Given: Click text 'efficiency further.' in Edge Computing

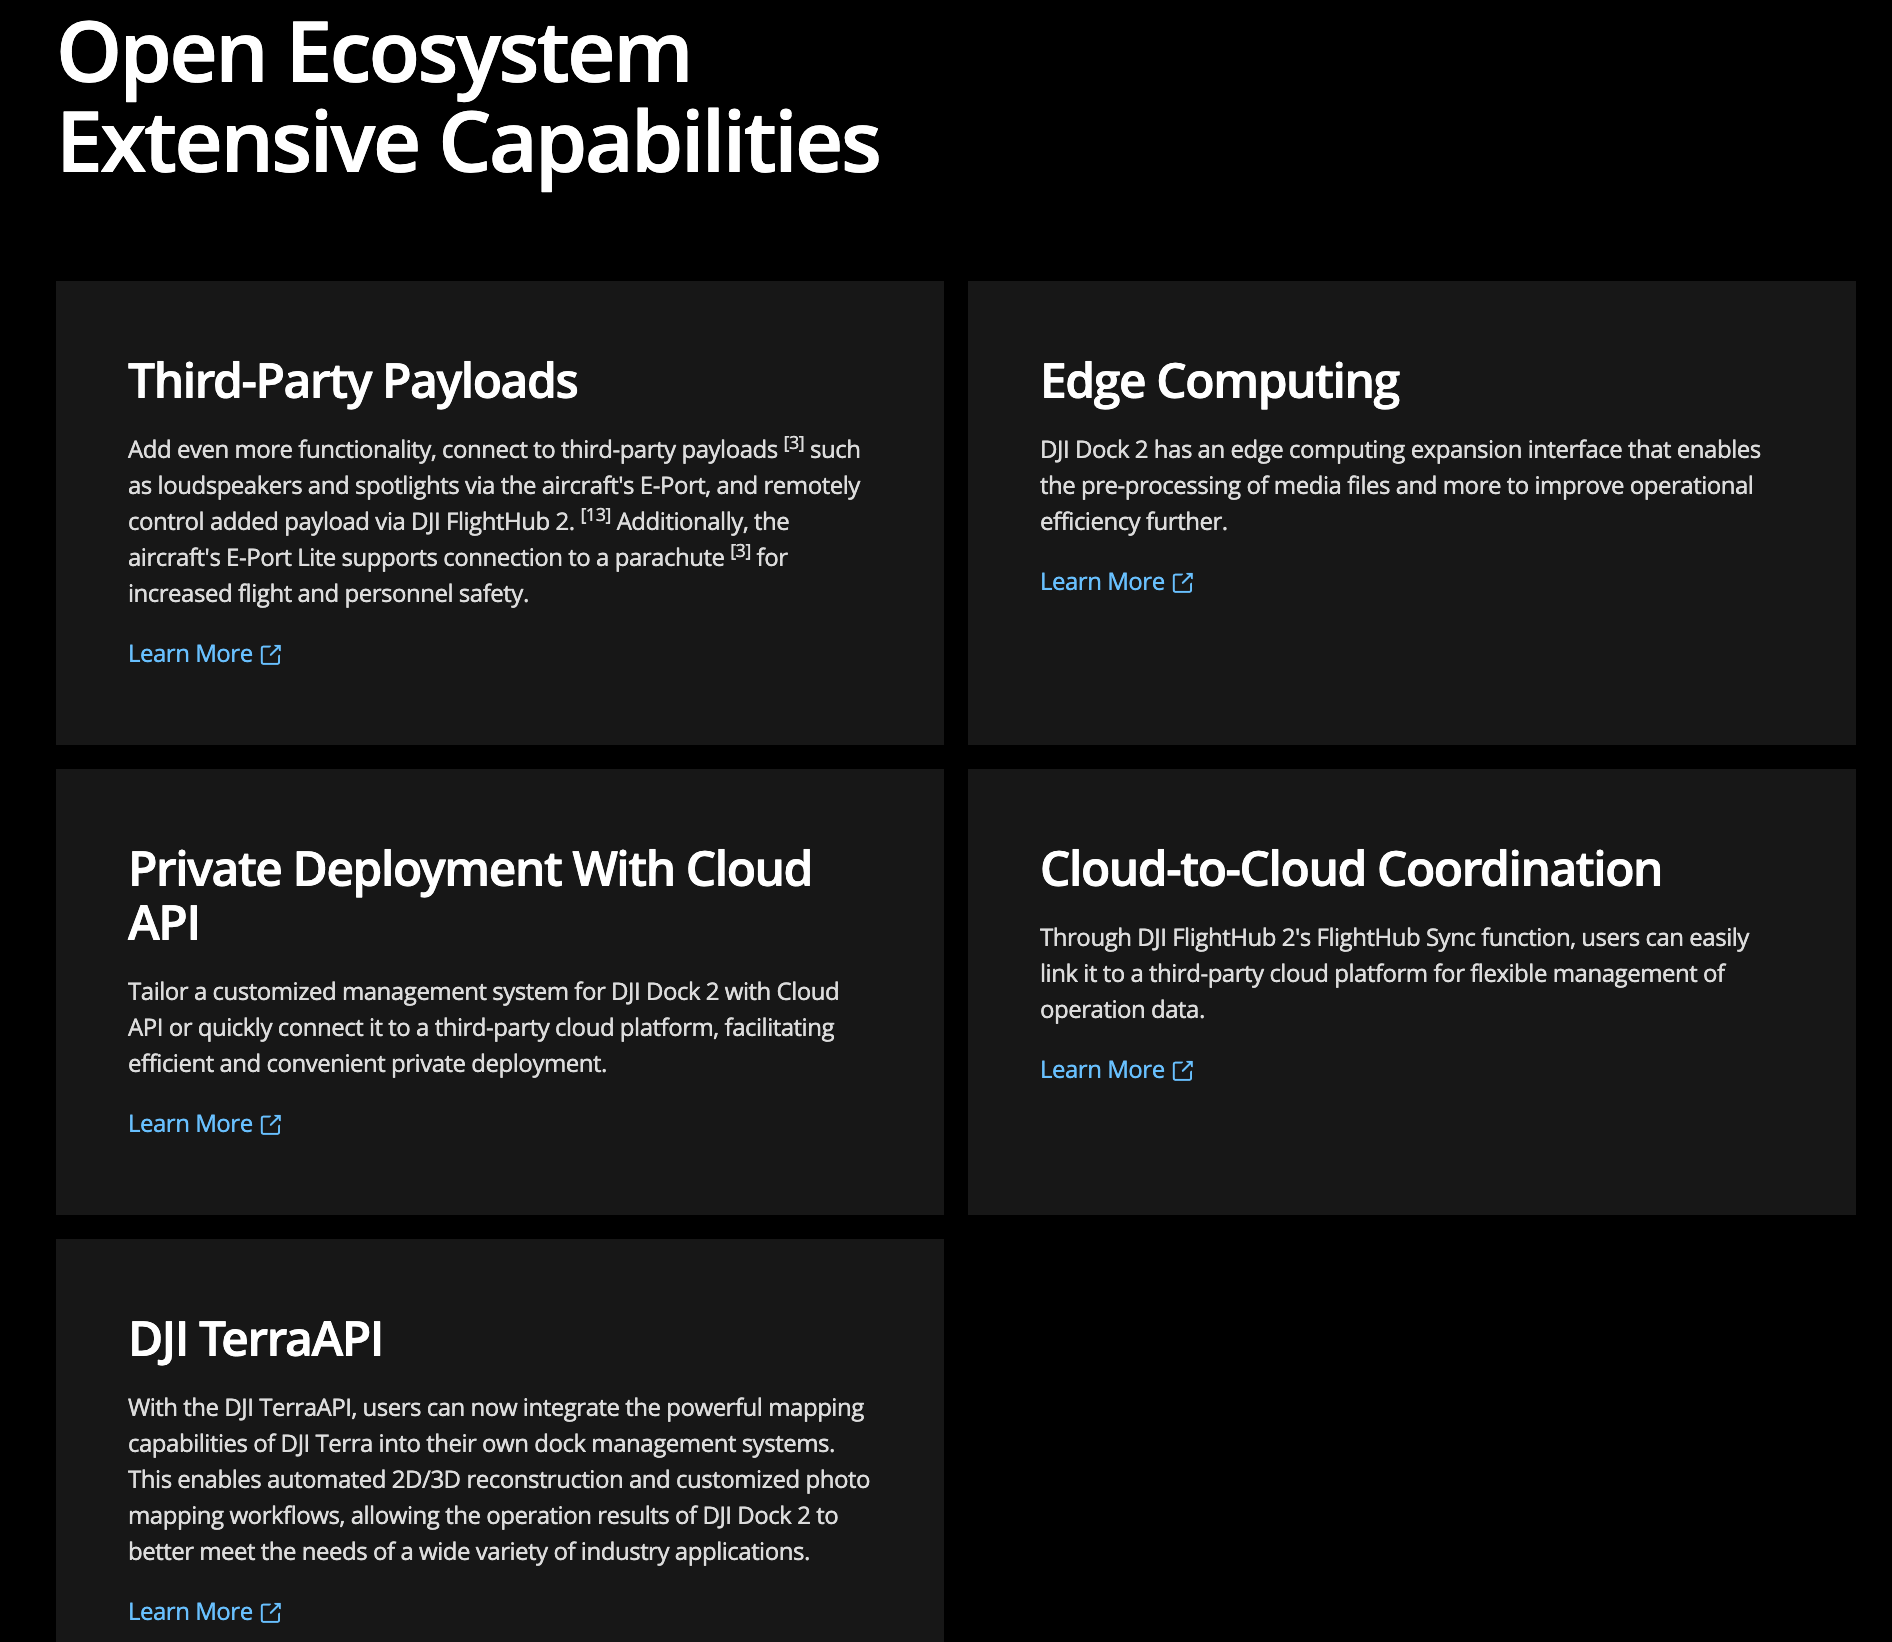Looking at the screenshot, I should coord(1133,522).
